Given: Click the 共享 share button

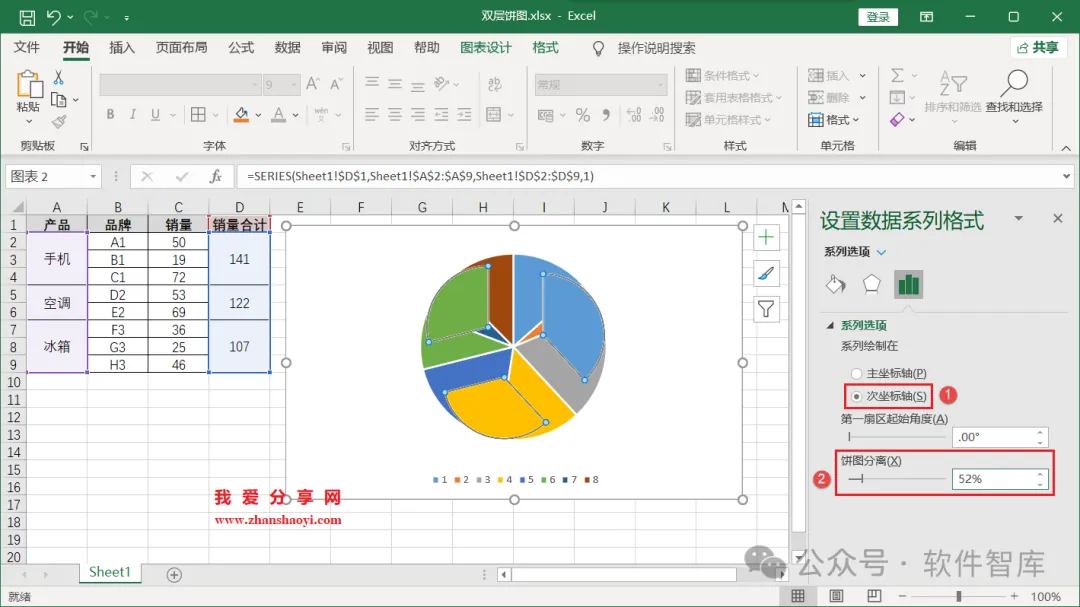Looking at the screenshot, I should click(1038, 48).
